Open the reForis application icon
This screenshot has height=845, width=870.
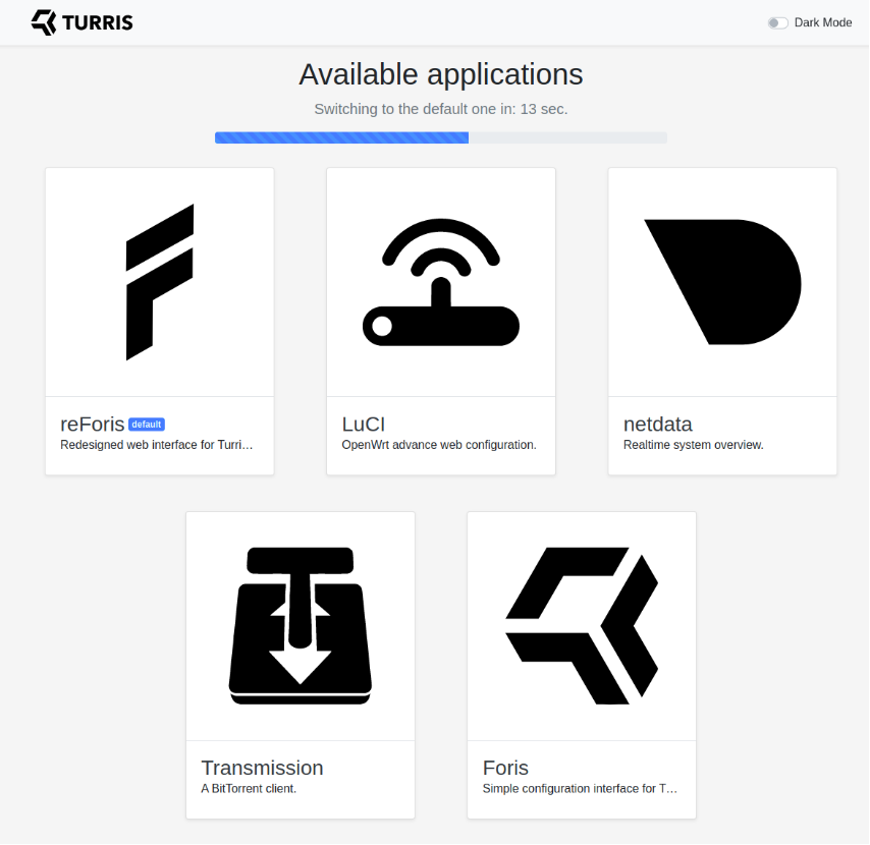coord(160,282)
